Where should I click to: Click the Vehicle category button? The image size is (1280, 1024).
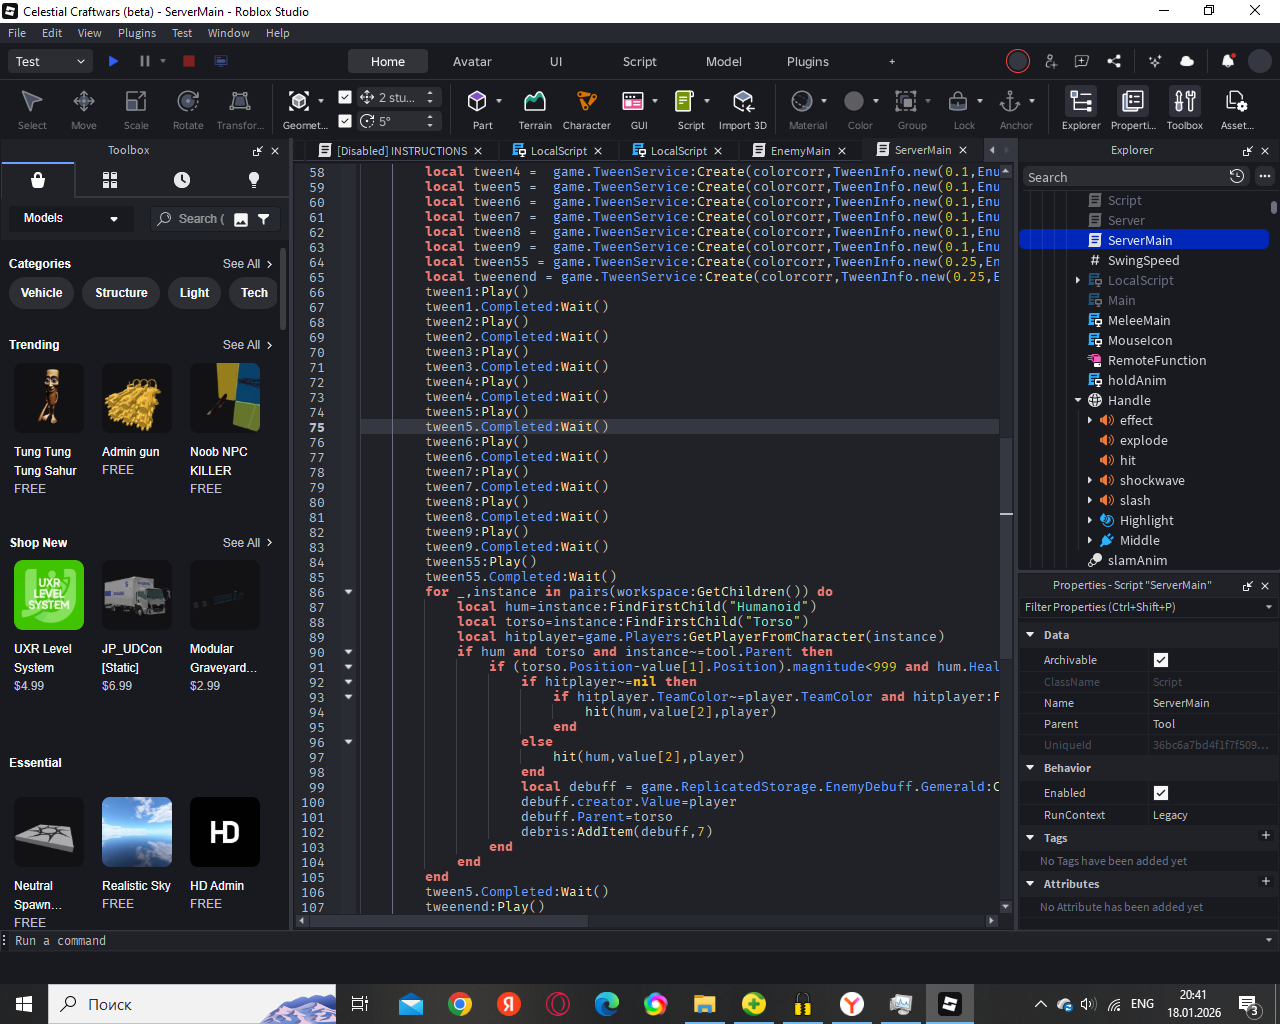click(42, 293)
